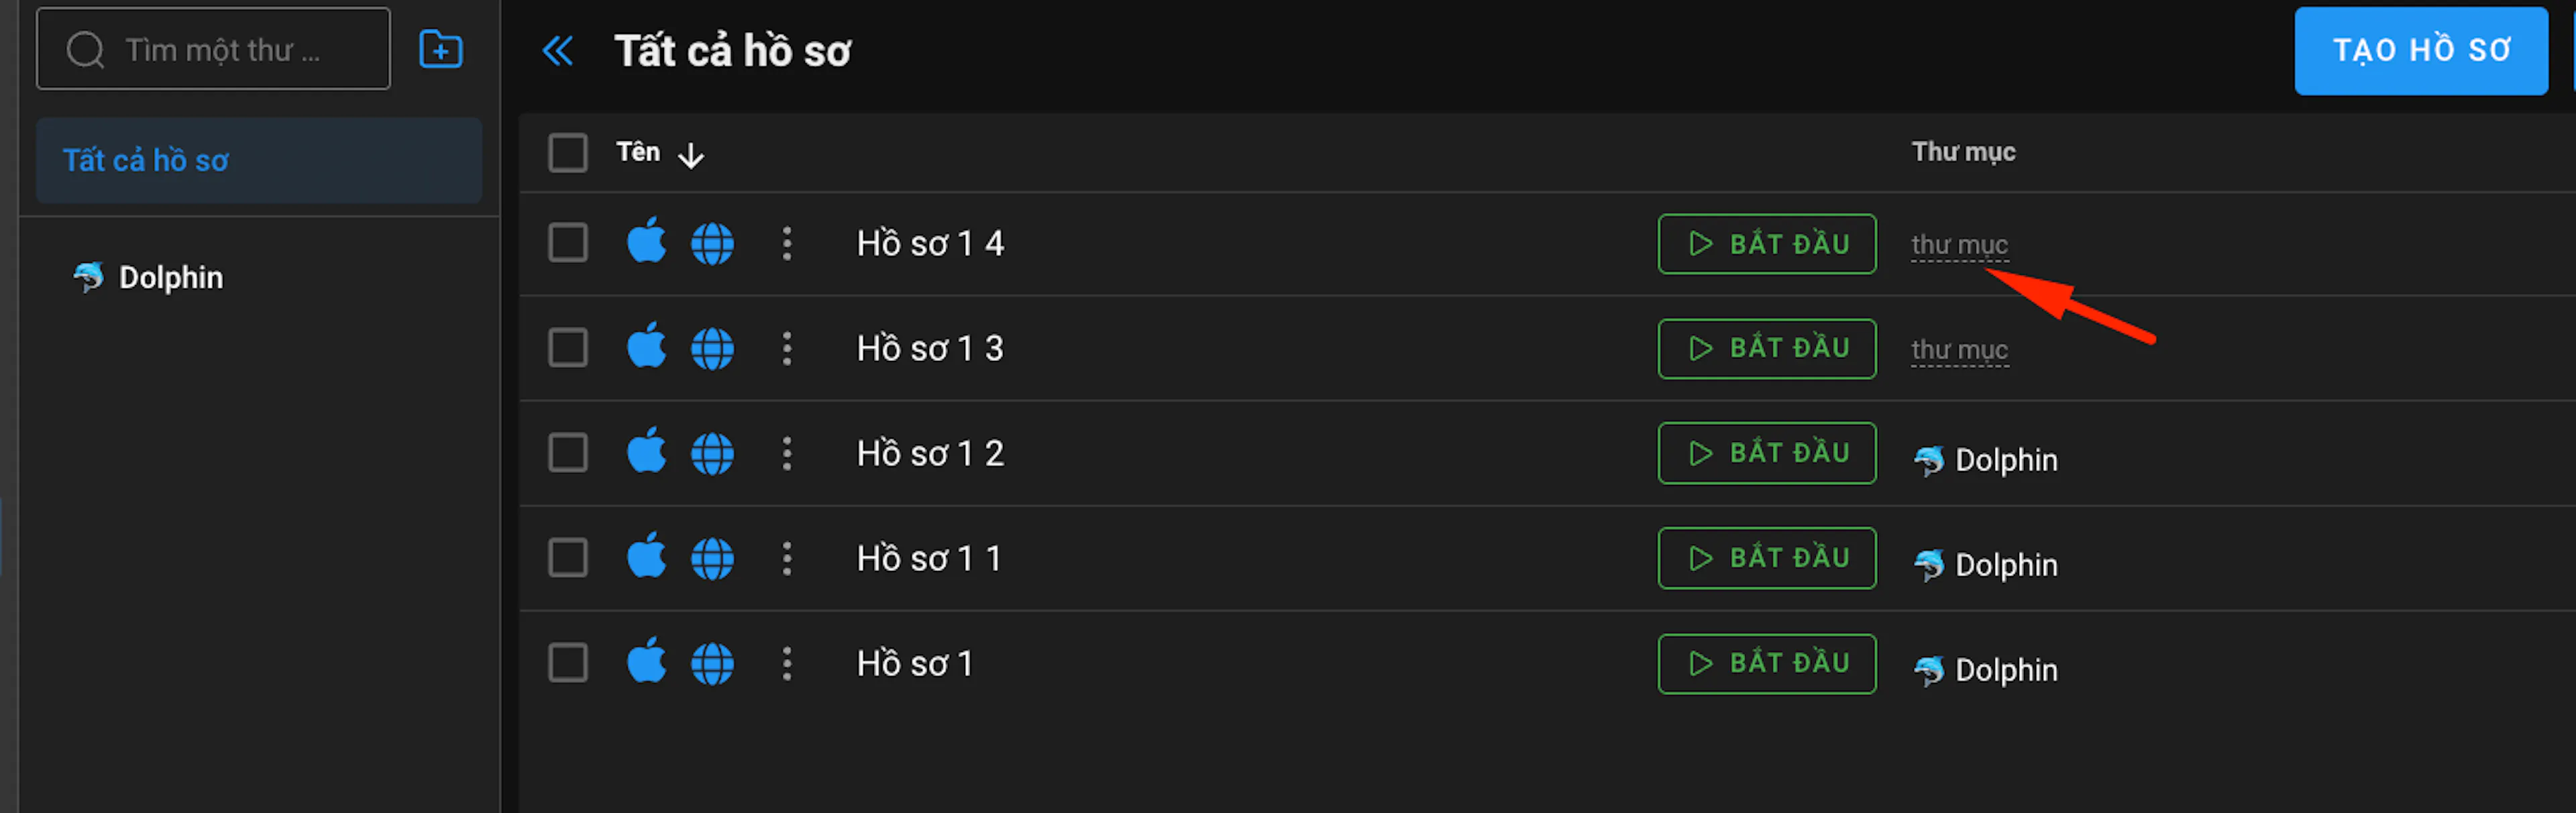
Task: Tick the select-all checkbox in table header
Action: tap(568, 153)
